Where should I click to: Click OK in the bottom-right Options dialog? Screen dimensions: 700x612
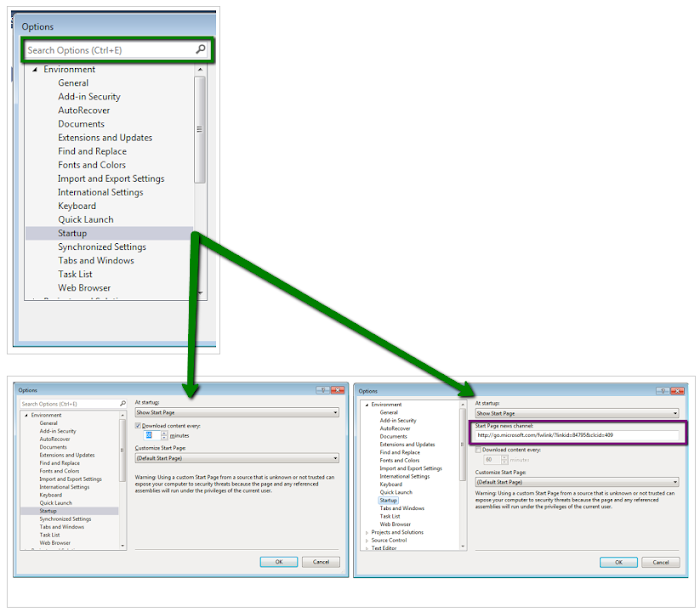point(619,562)
